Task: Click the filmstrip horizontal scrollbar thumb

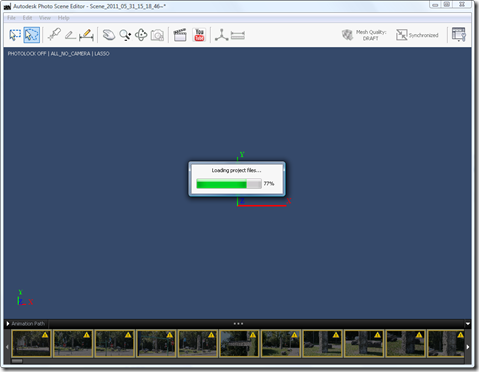Action: (17, 361)
